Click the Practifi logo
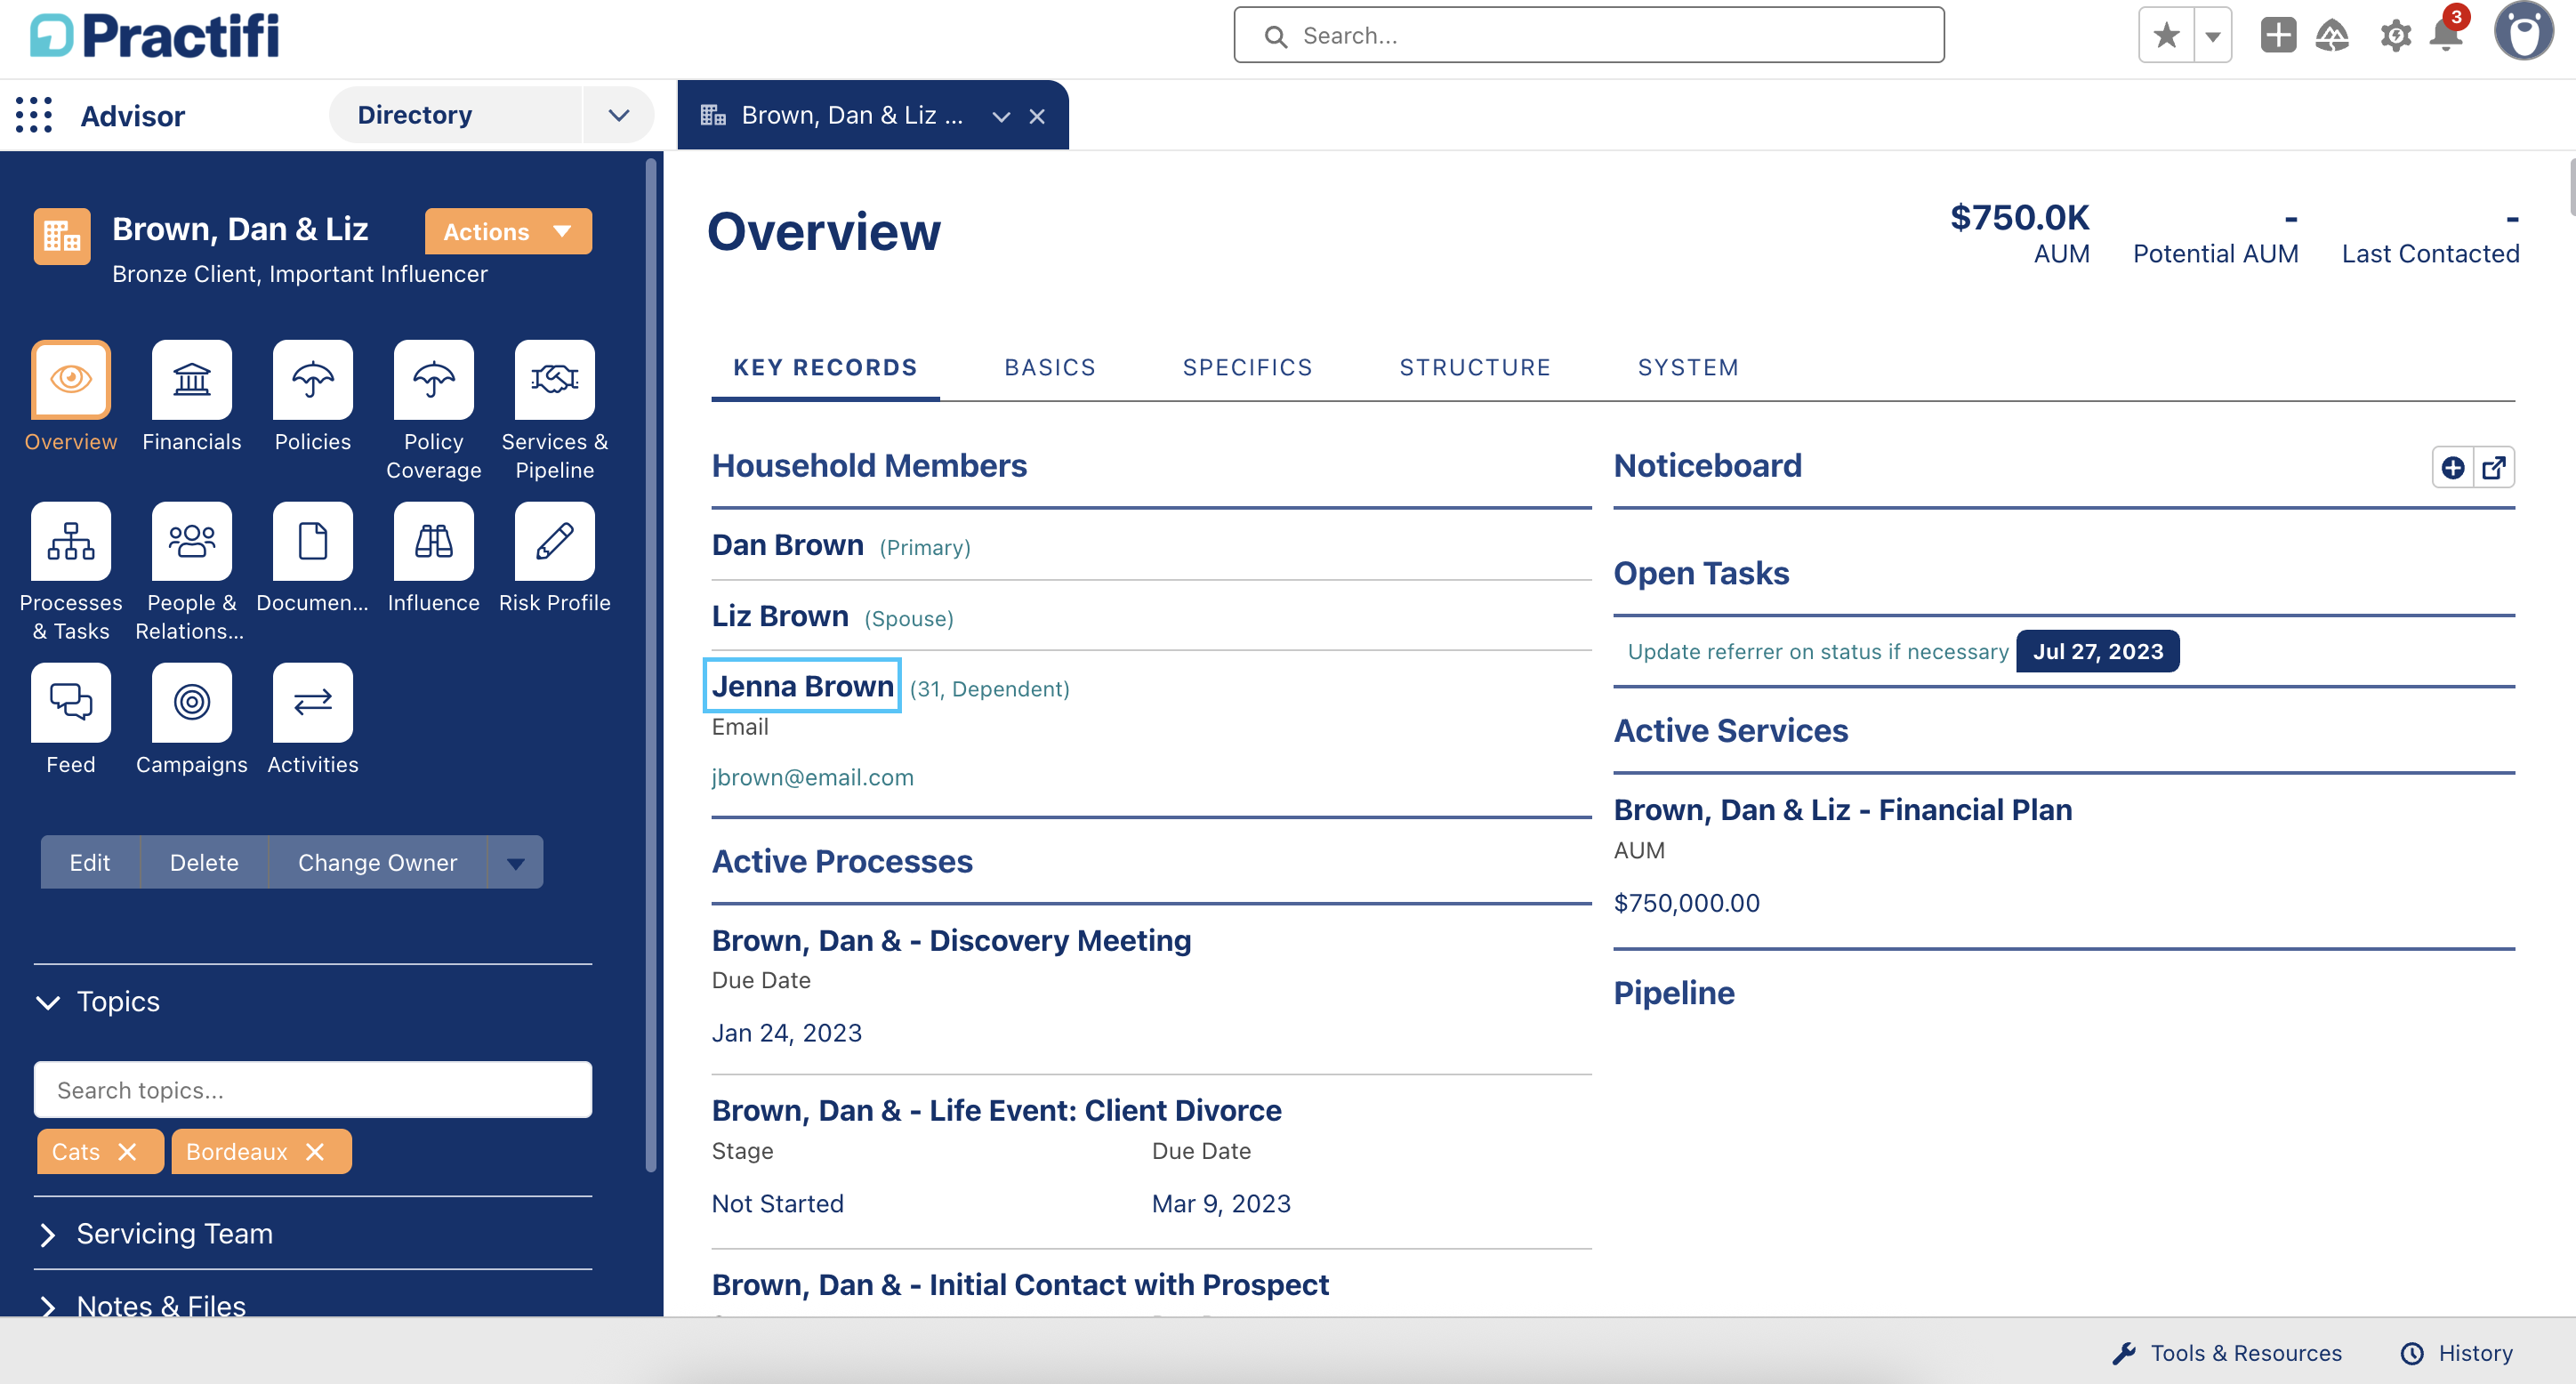Screen dimensions: 2576x1384 (x=154, y=36)
